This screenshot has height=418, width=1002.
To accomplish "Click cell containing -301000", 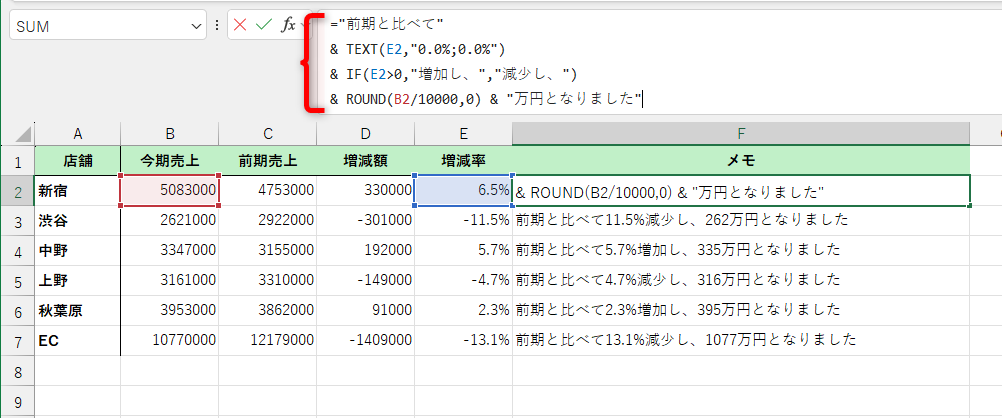I will coord(365,221).
